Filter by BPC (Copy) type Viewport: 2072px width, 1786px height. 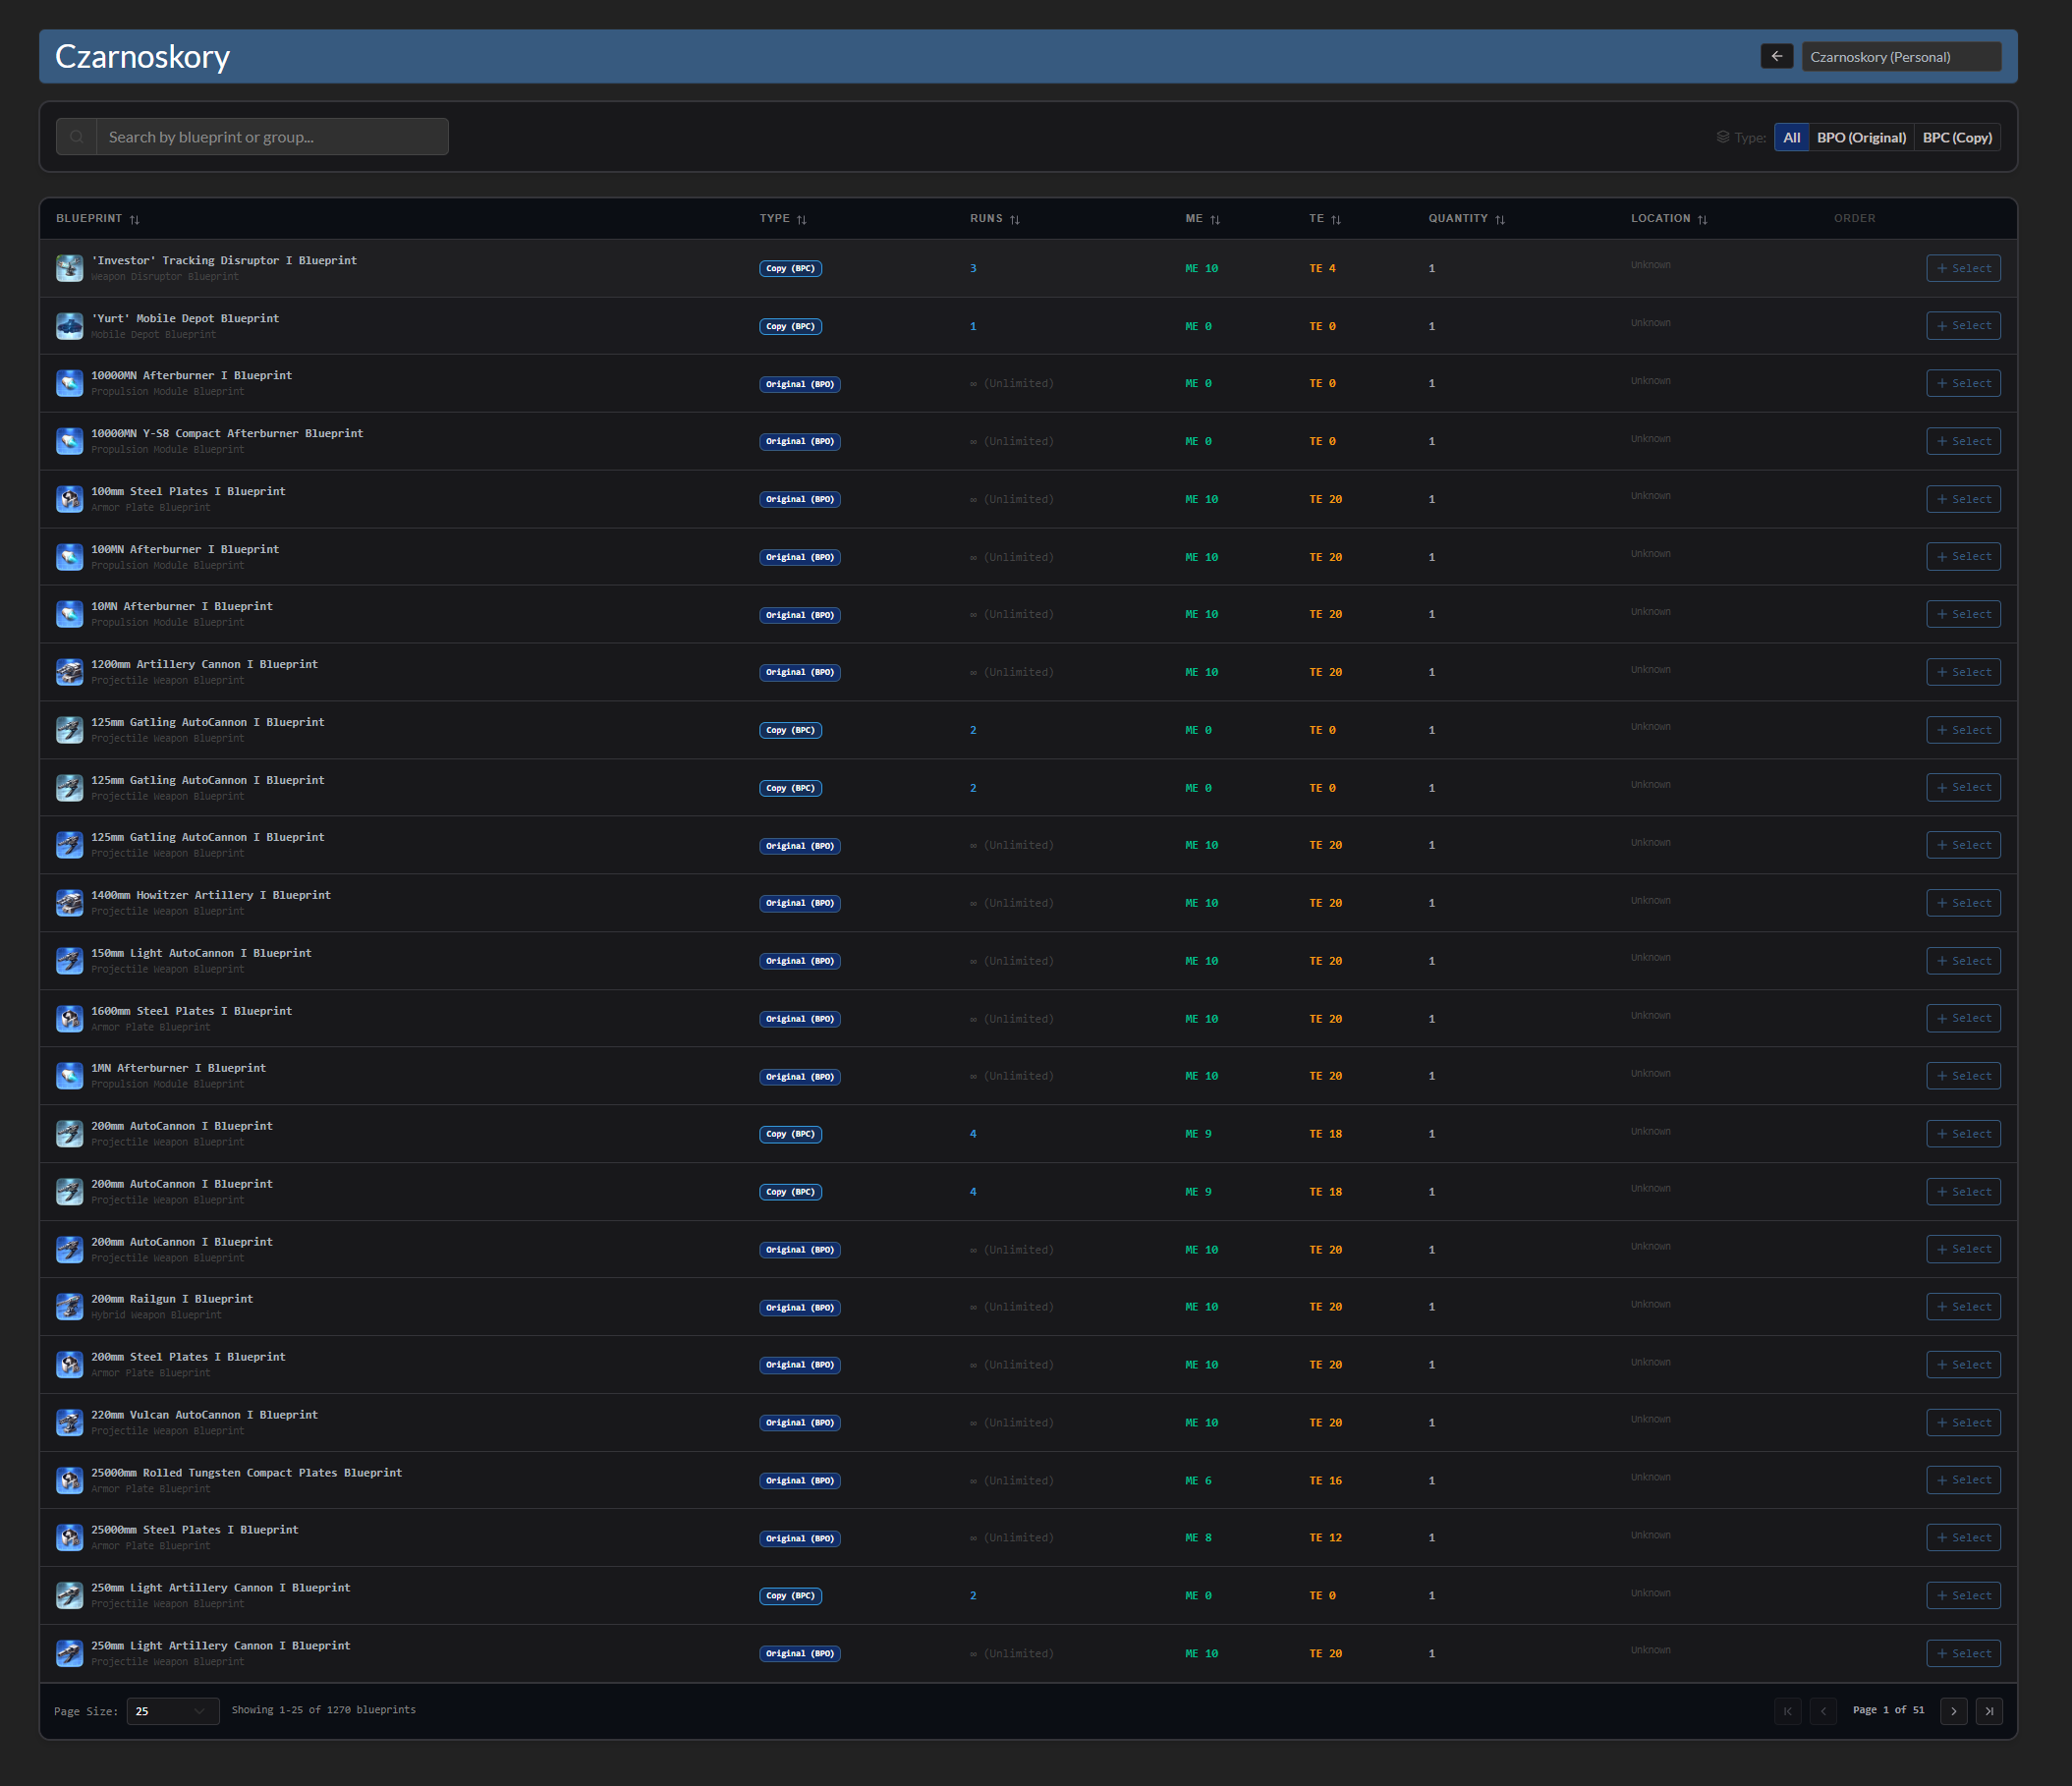(x=1957, y=138)
